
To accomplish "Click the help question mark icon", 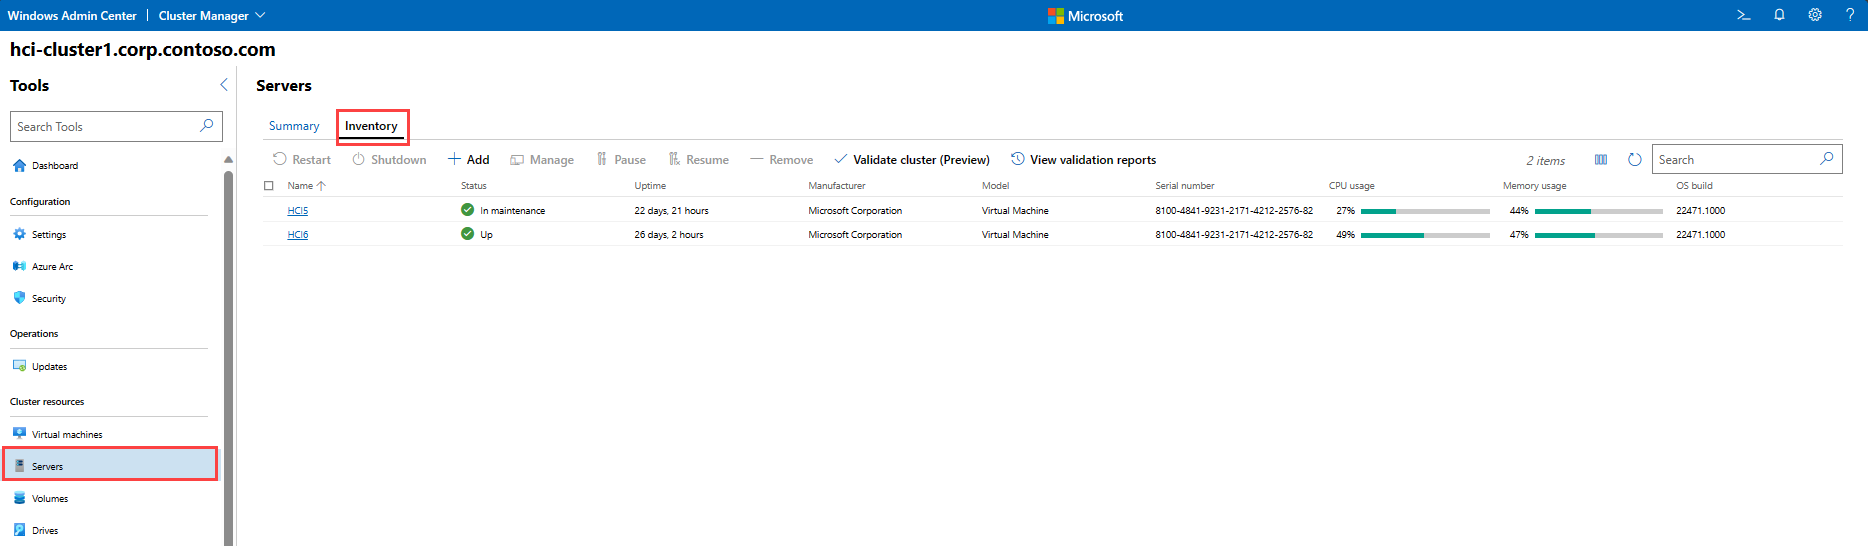I will click(1849, 15).
